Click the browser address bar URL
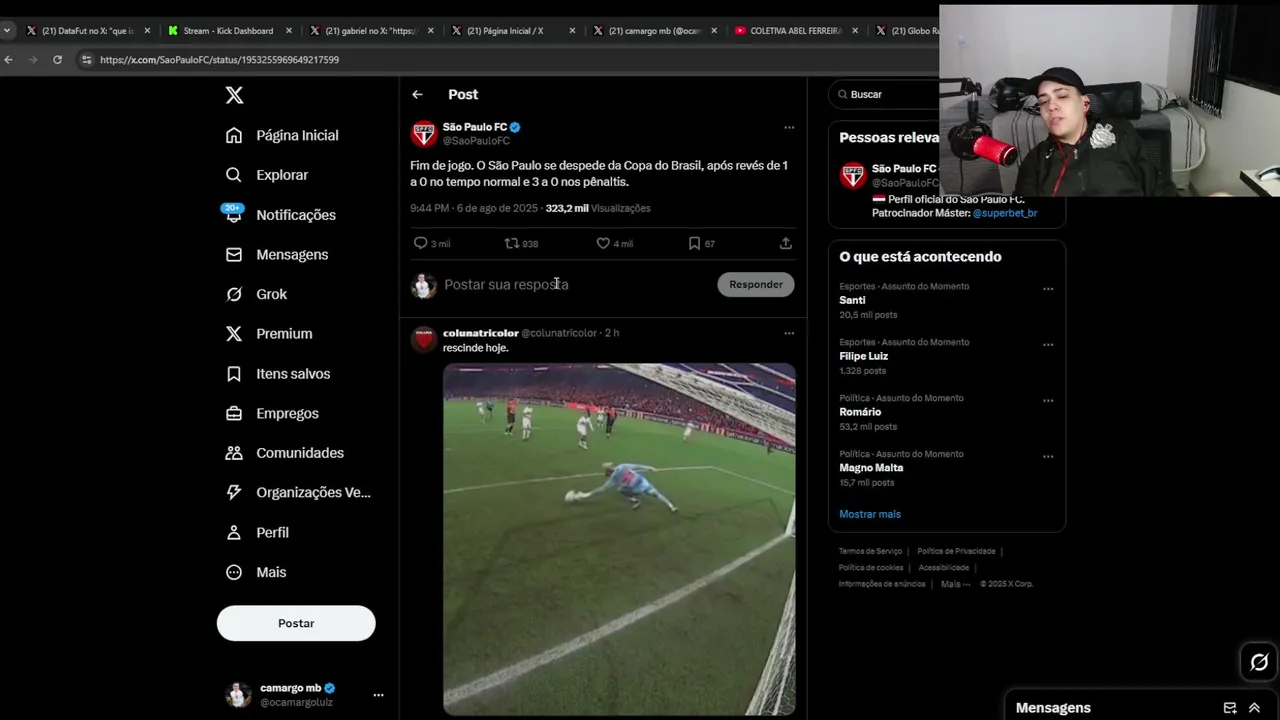The image size is (1280, 720). point(219,60)
